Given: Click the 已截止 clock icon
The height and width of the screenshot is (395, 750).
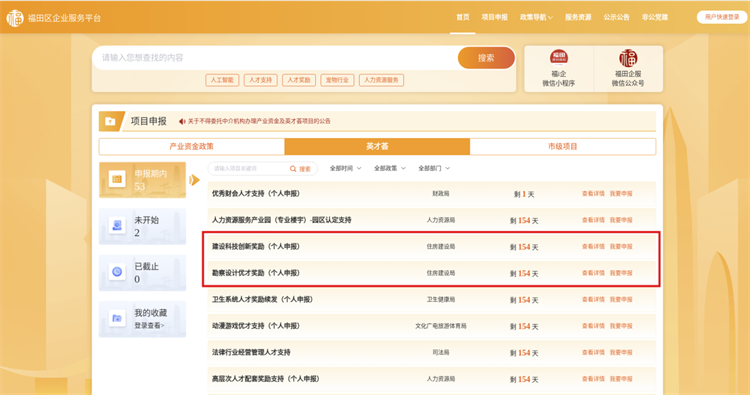Looking at the screenshot, I should coord(117,272).
